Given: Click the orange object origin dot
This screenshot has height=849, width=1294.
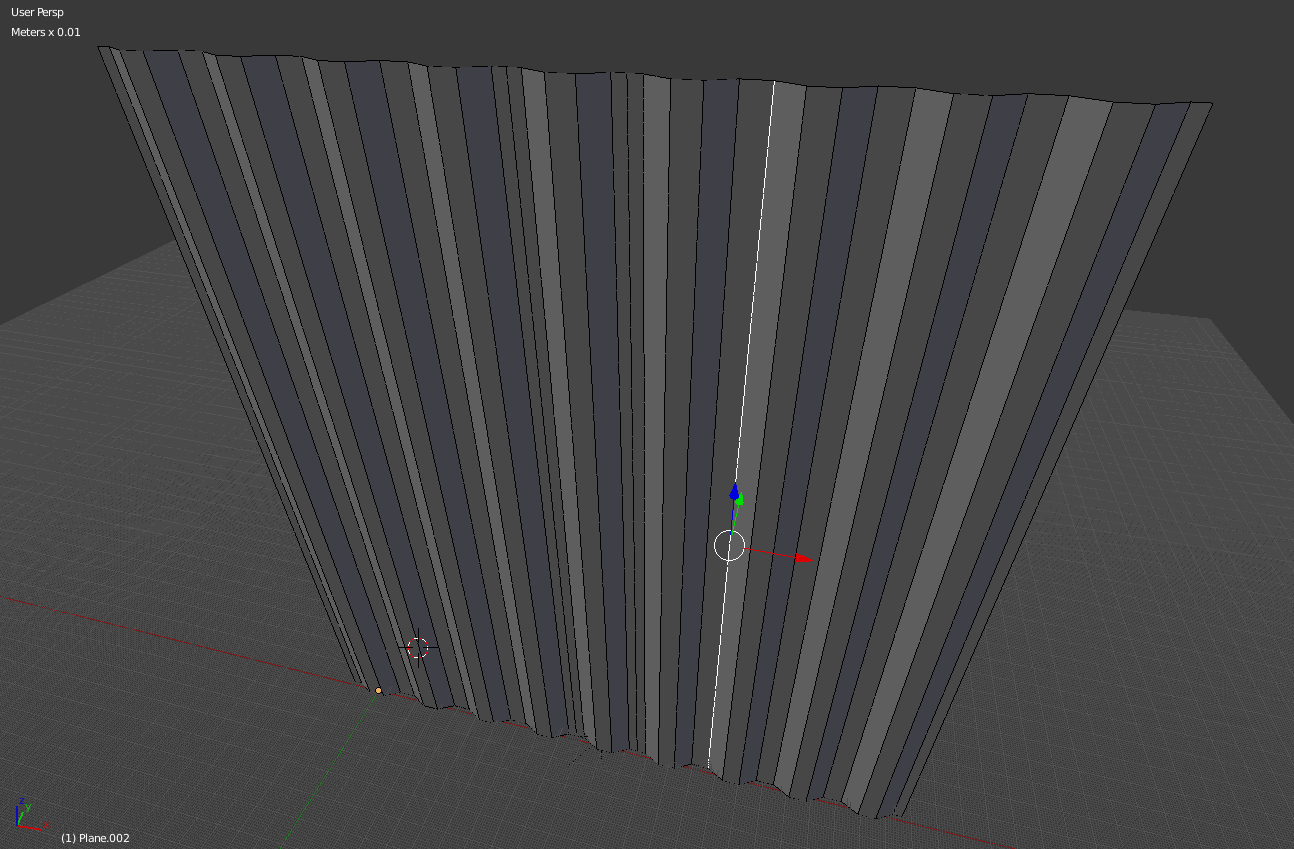Looking at the screenshot, I should coord(378,691).
